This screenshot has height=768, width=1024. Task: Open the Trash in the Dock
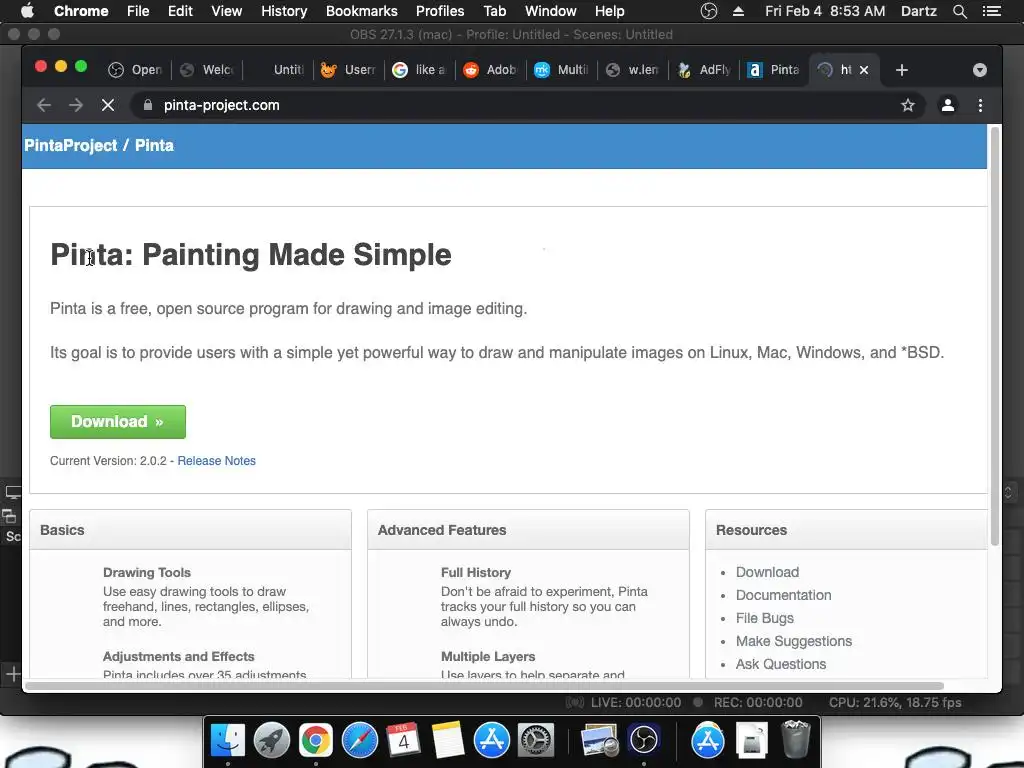795,739
